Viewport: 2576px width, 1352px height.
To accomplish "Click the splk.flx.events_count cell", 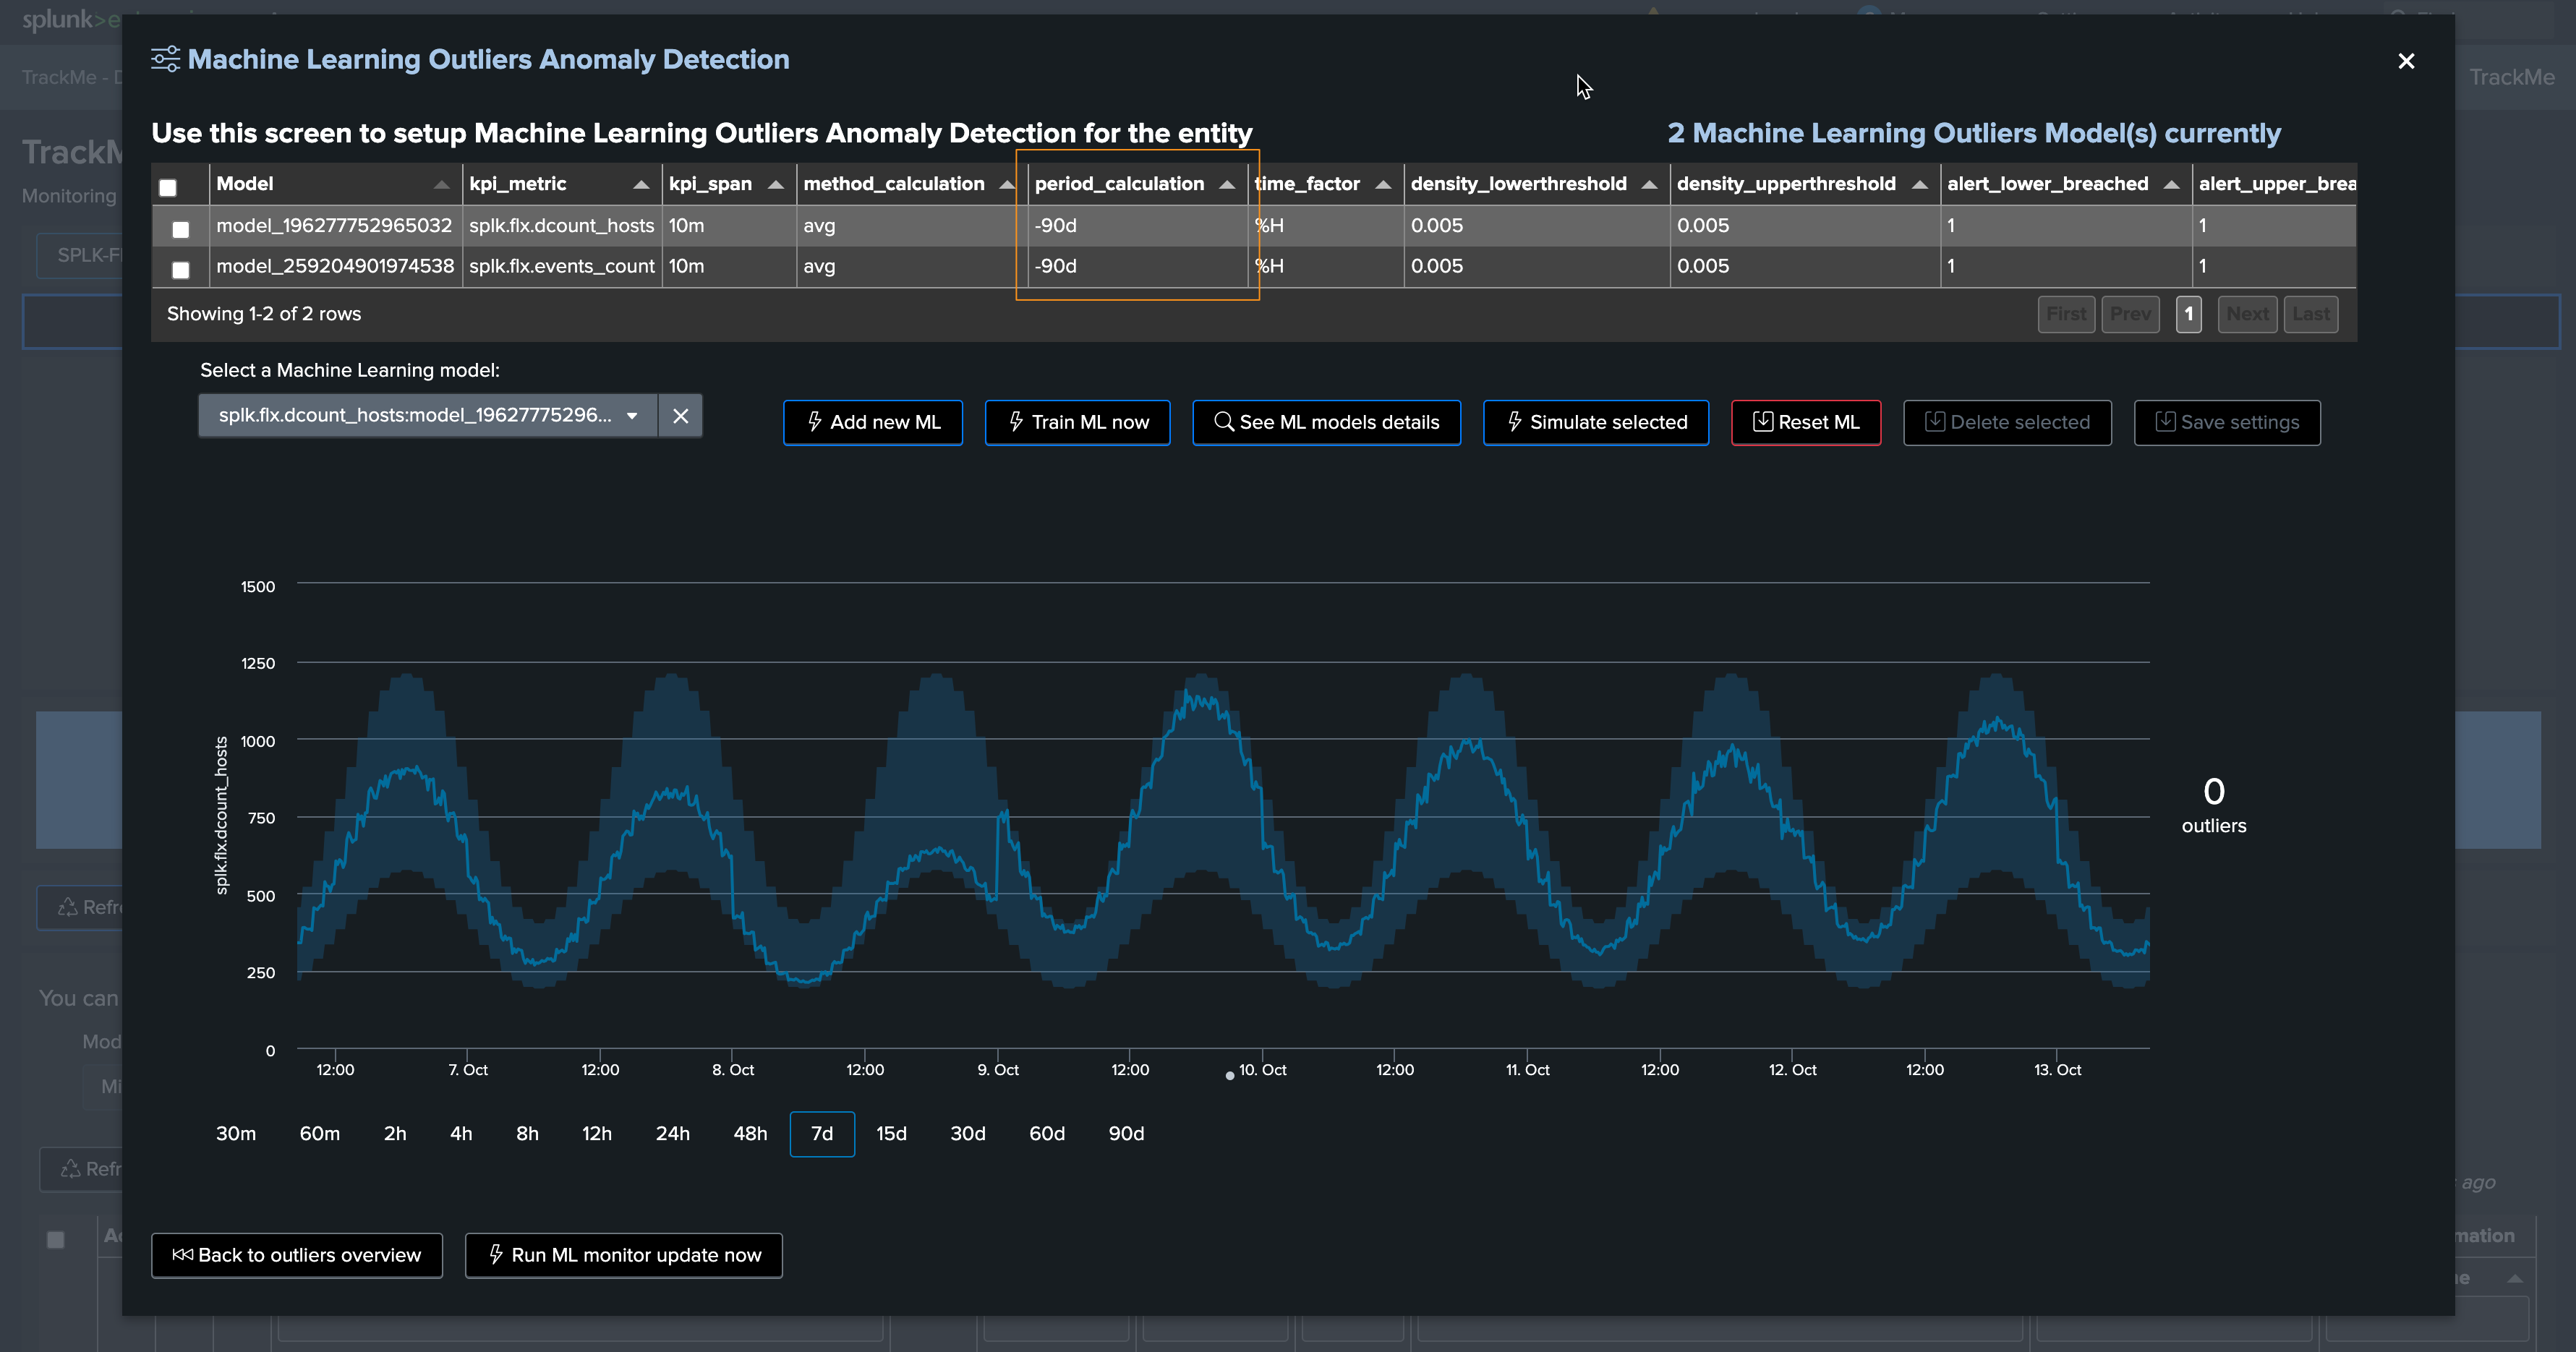I will coord(561,267).
